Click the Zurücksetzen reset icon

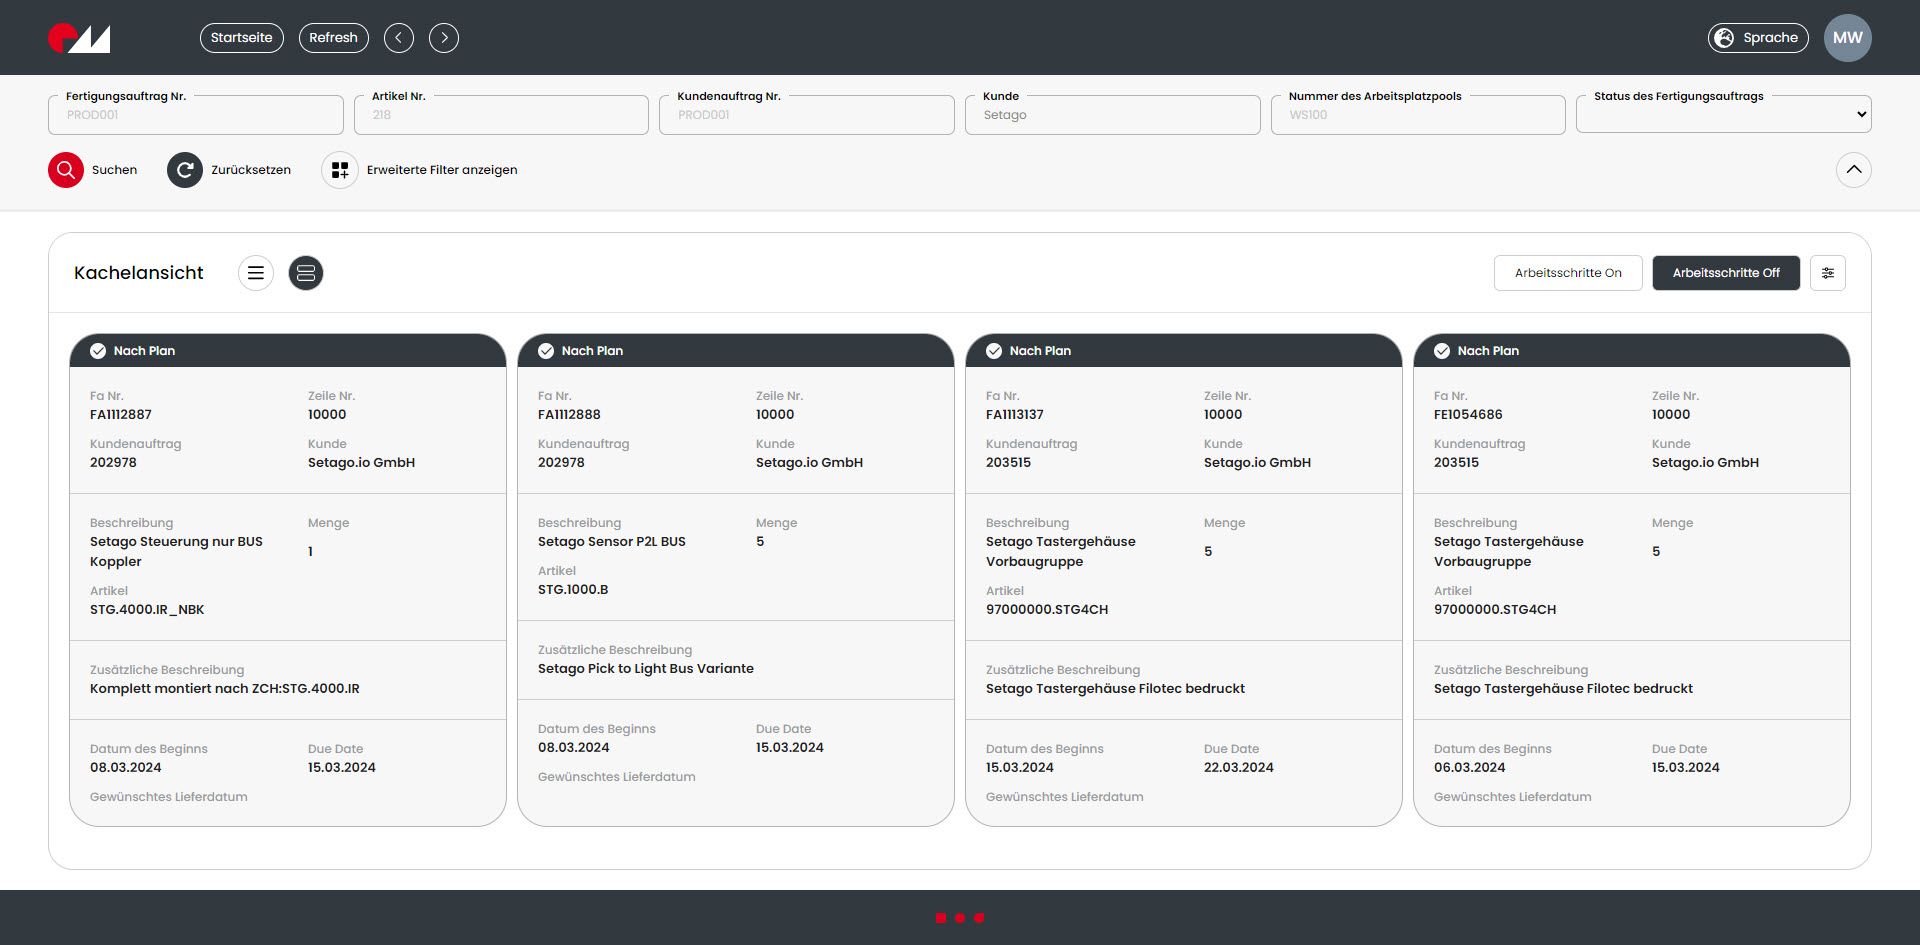click(x=185, y=170)
